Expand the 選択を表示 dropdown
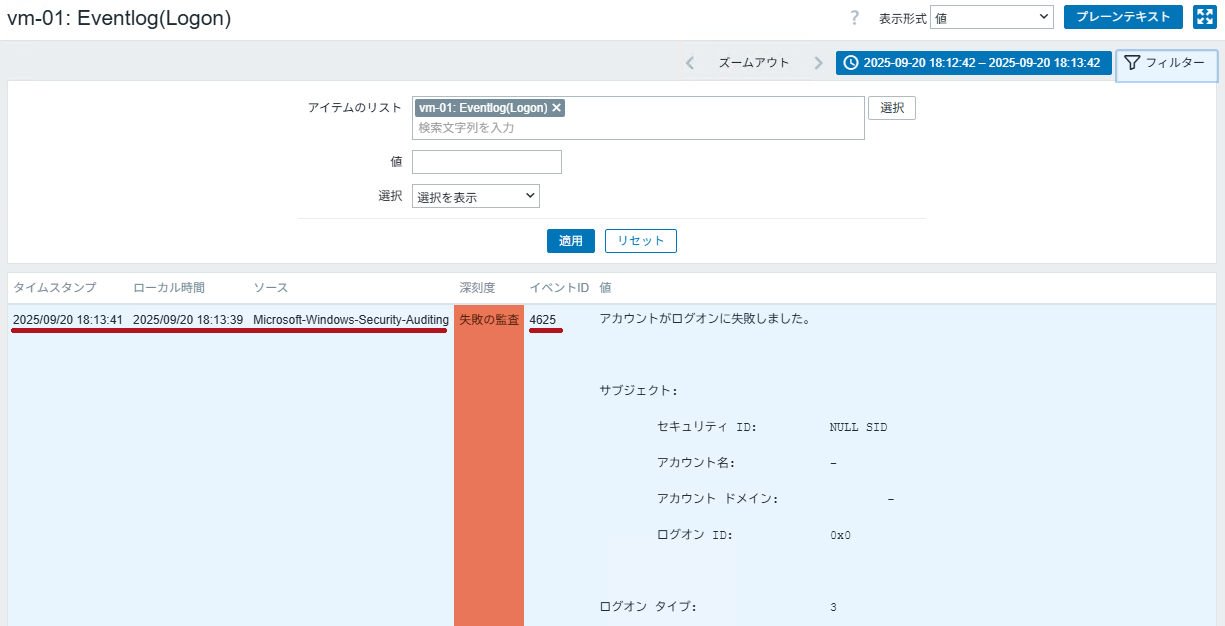The image size is (1225, 626). (x=476, y=197)
